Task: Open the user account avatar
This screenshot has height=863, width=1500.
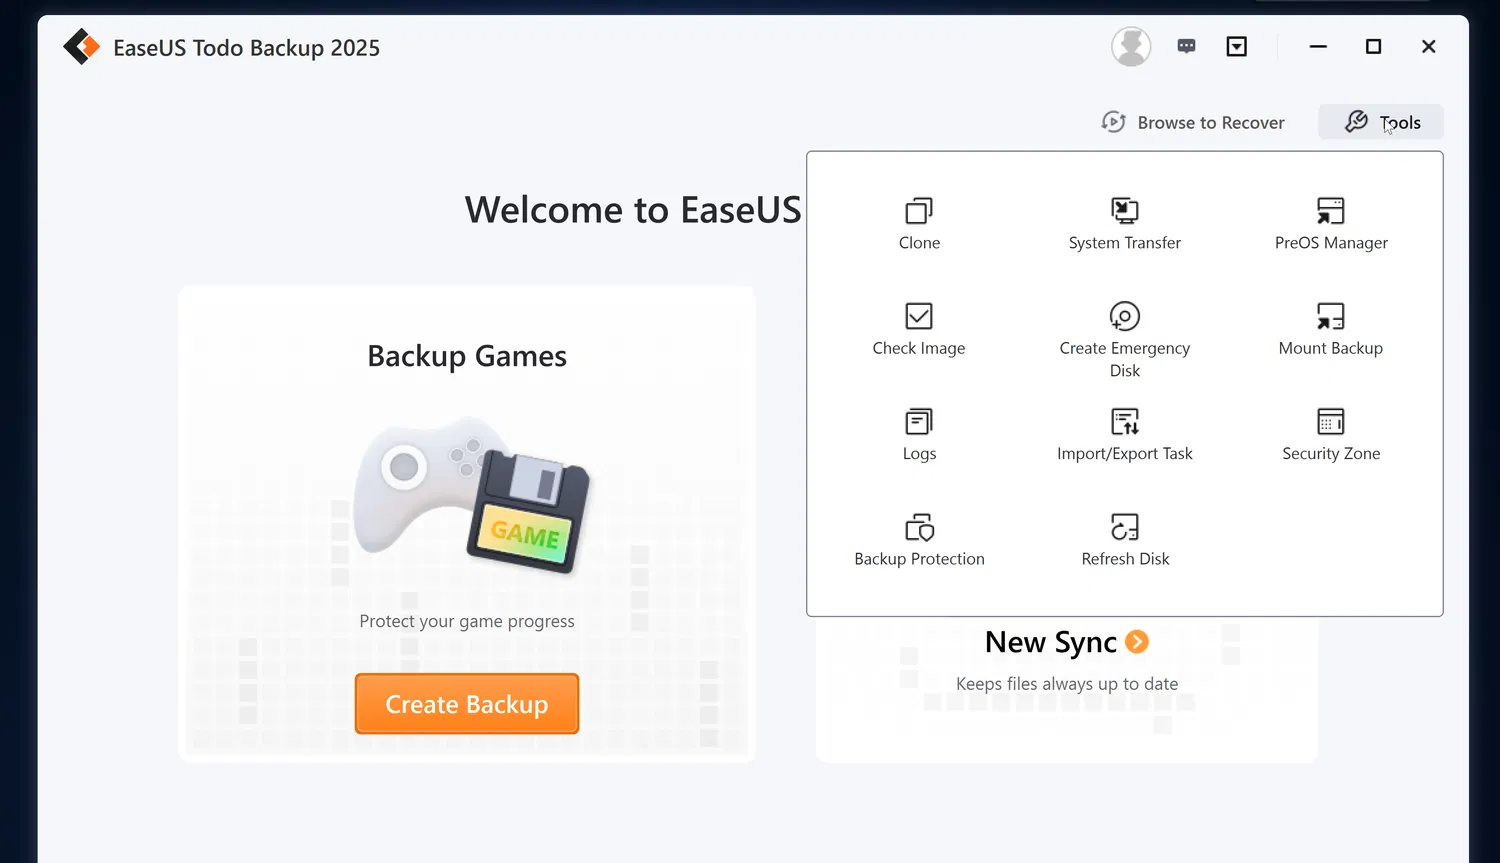Action: [1131, 47]
